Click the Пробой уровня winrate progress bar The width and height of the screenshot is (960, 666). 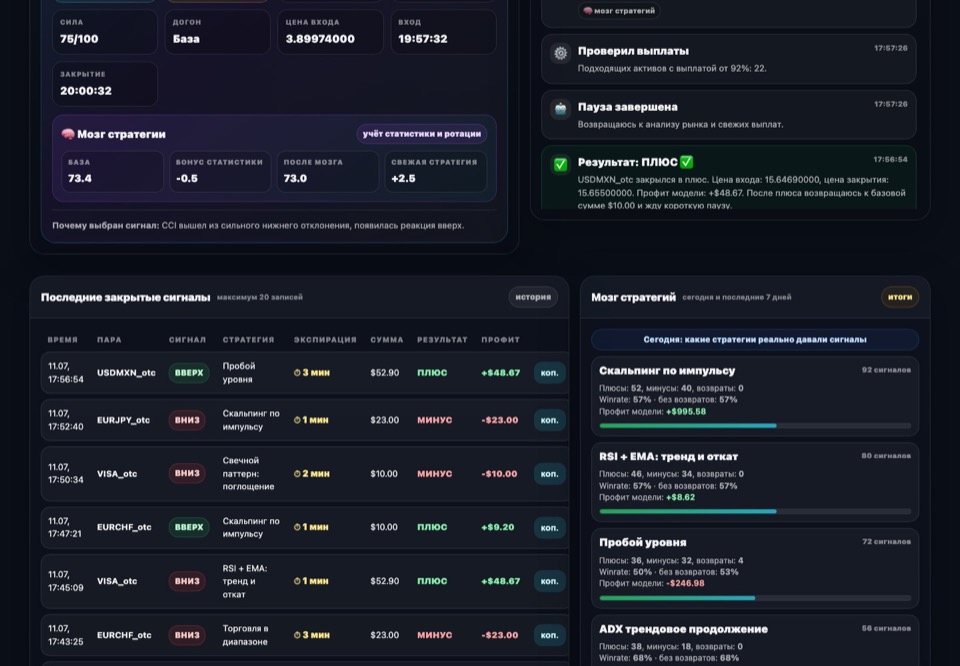coord(755,597)
